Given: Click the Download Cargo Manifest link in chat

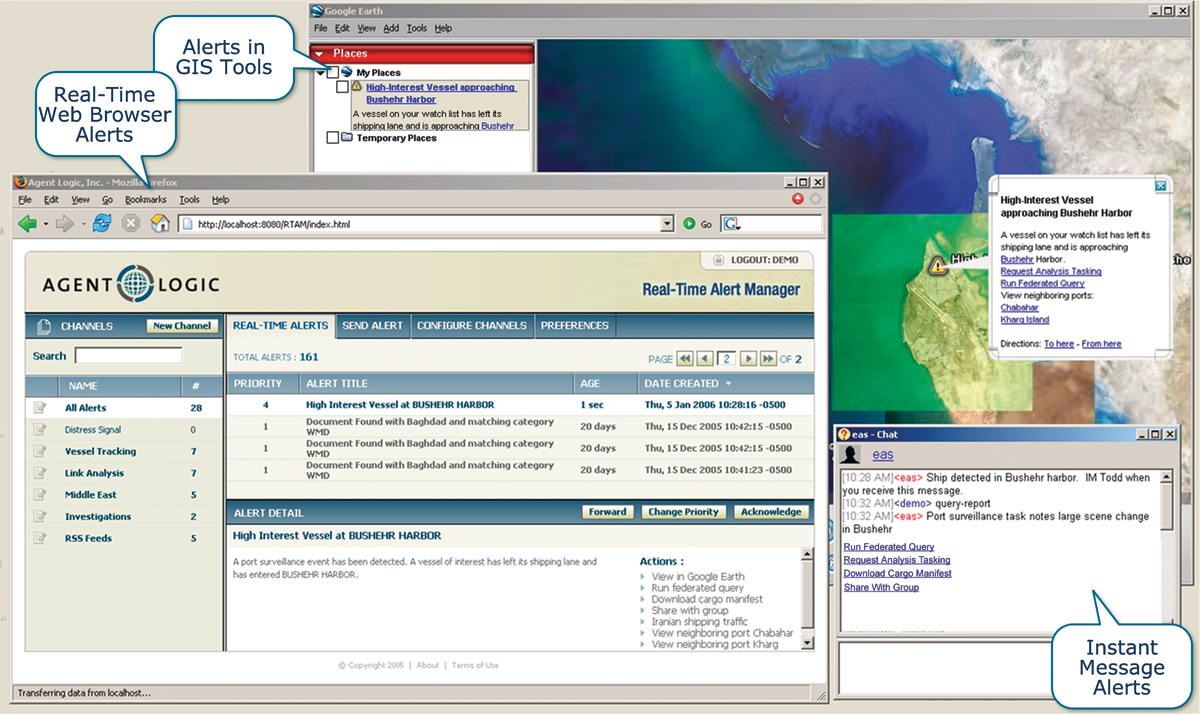Looking at the screenshot, I should coord(897,573).
